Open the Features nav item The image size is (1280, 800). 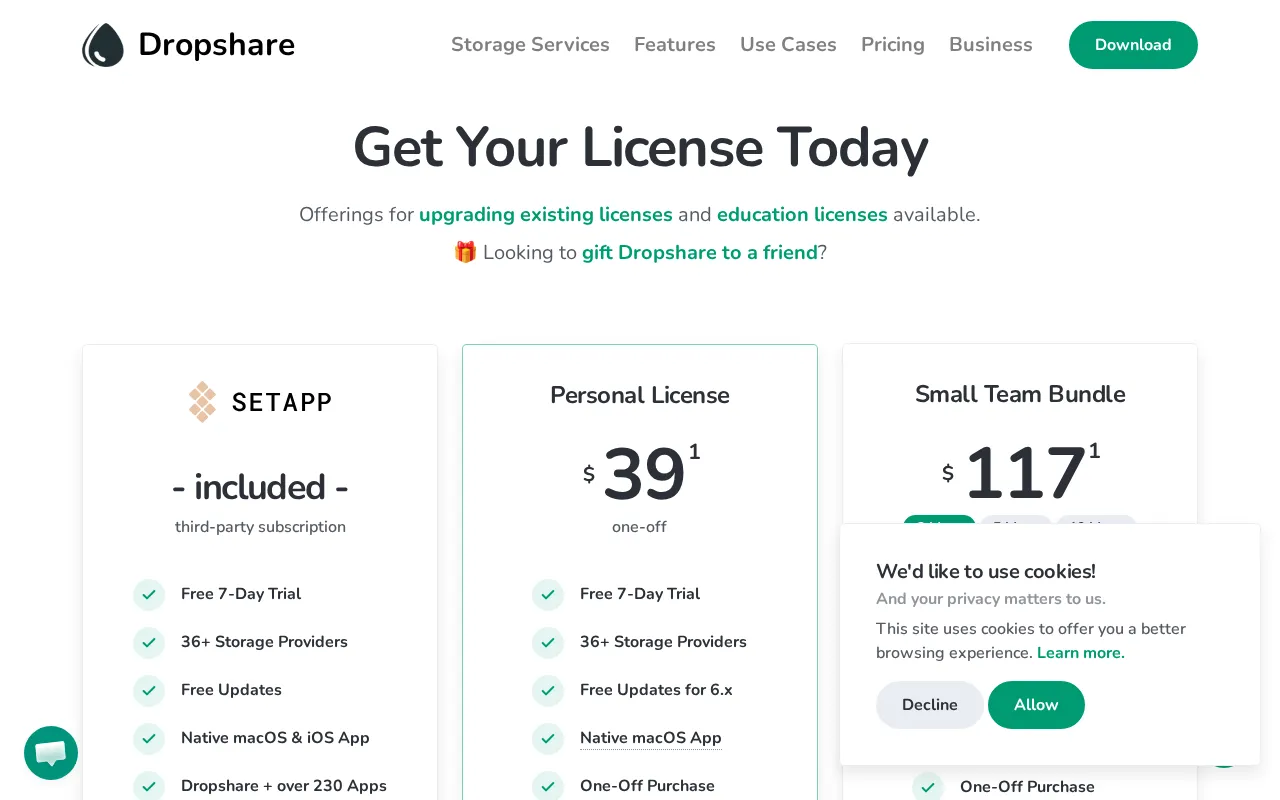point(675,45)
